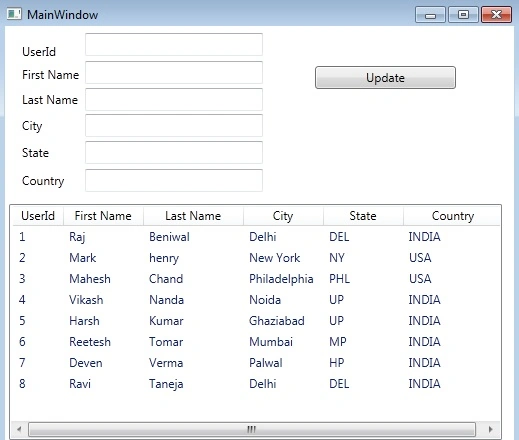This screenshot has width=519, height=440.
Task: Select the row for Reetesh Tomar
Action: coord(256,342)
